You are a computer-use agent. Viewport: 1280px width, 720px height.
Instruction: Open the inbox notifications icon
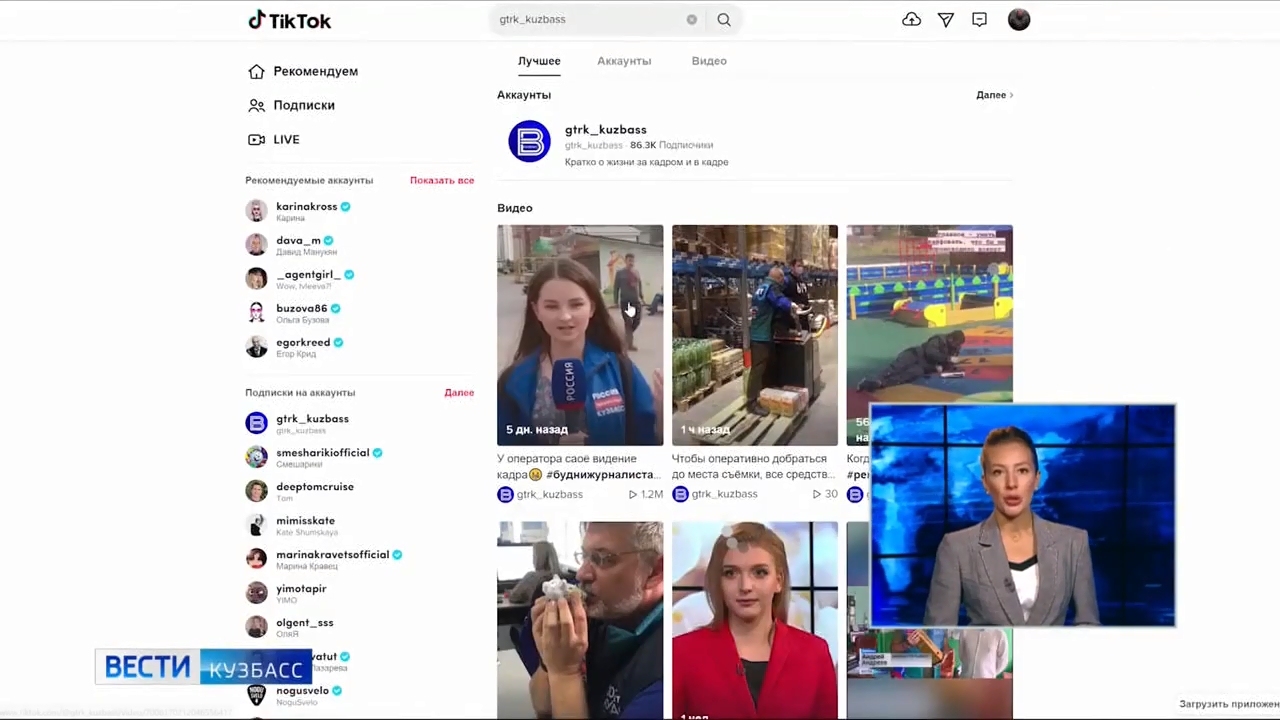979,20
